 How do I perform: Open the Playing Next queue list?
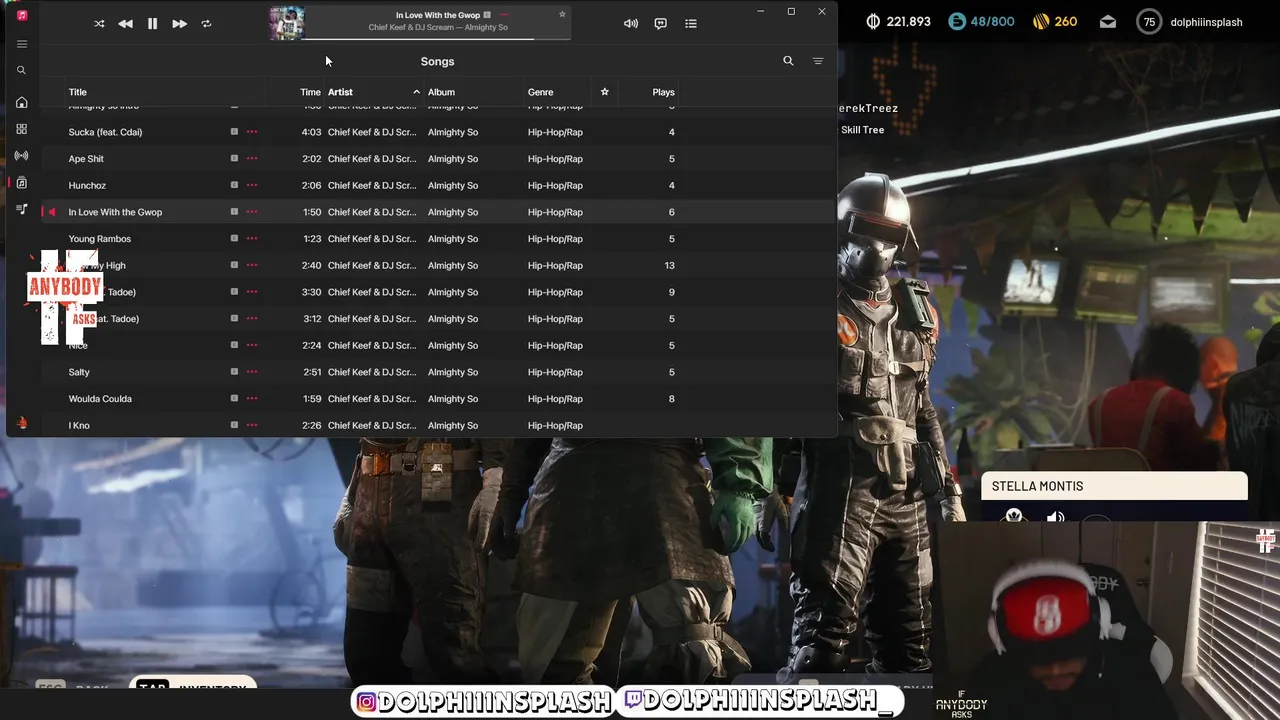pyautogui.click(x=691, y=24)
